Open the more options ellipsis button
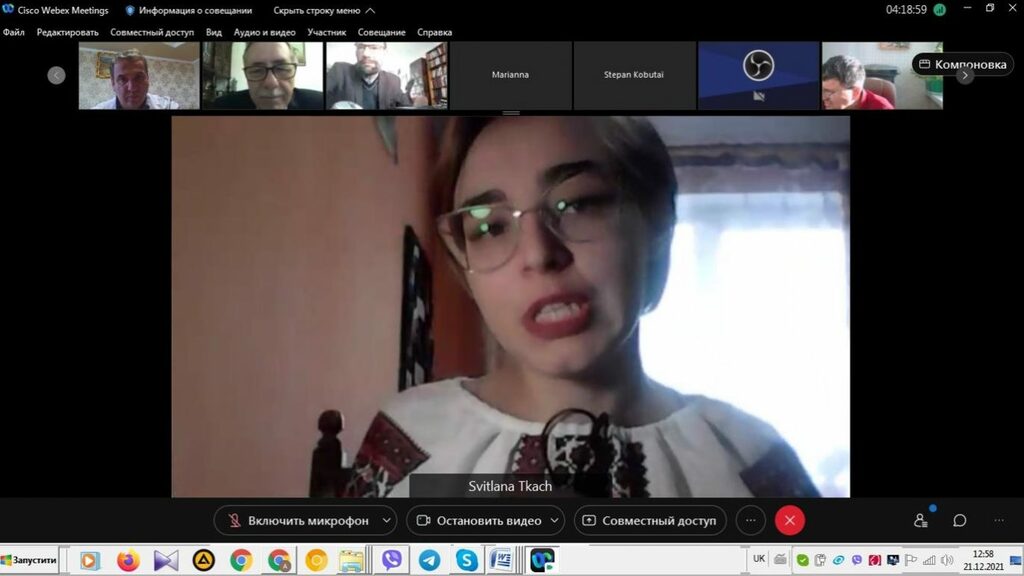The width and height of the screenshot is (1024, 576). point(750,520)
